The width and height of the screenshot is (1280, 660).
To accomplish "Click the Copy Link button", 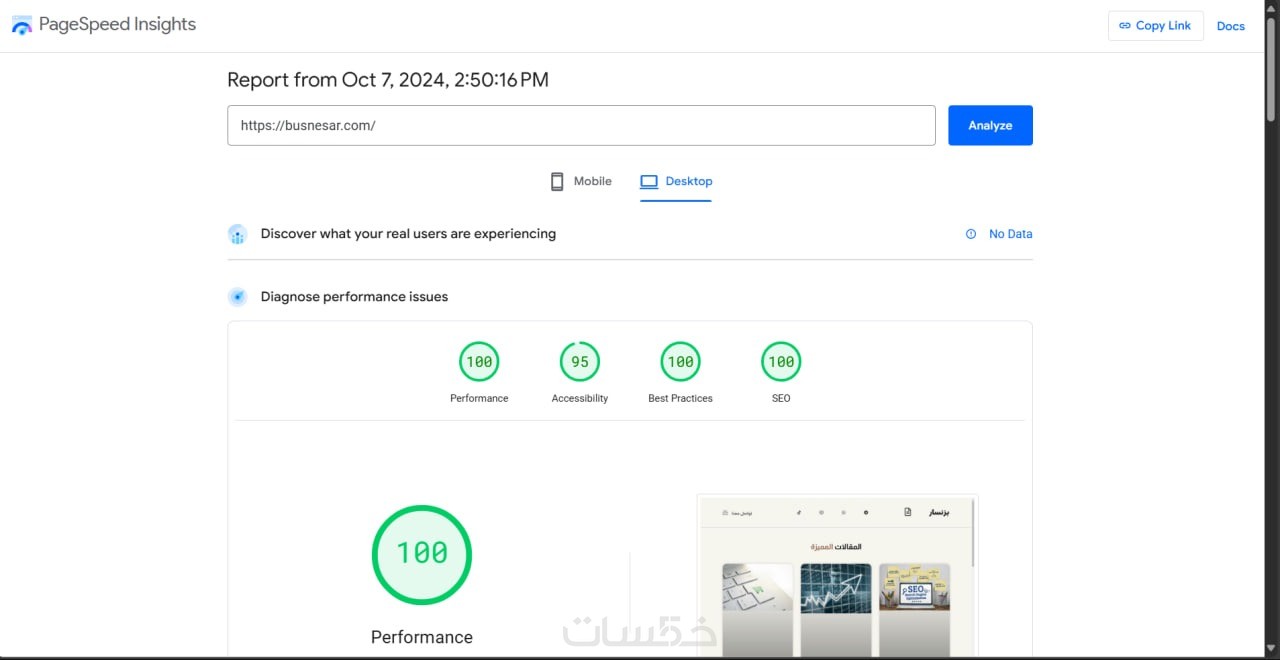I will (1155, 26).
